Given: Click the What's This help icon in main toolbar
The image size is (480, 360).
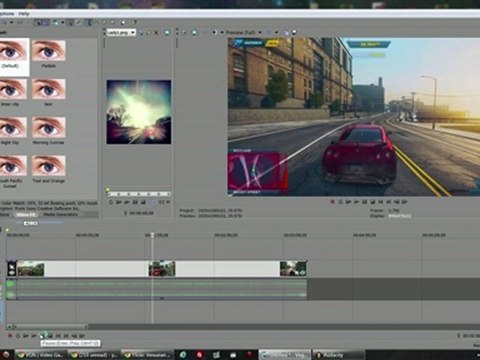Looking at the screenshot, I should (x=134, y=22).
